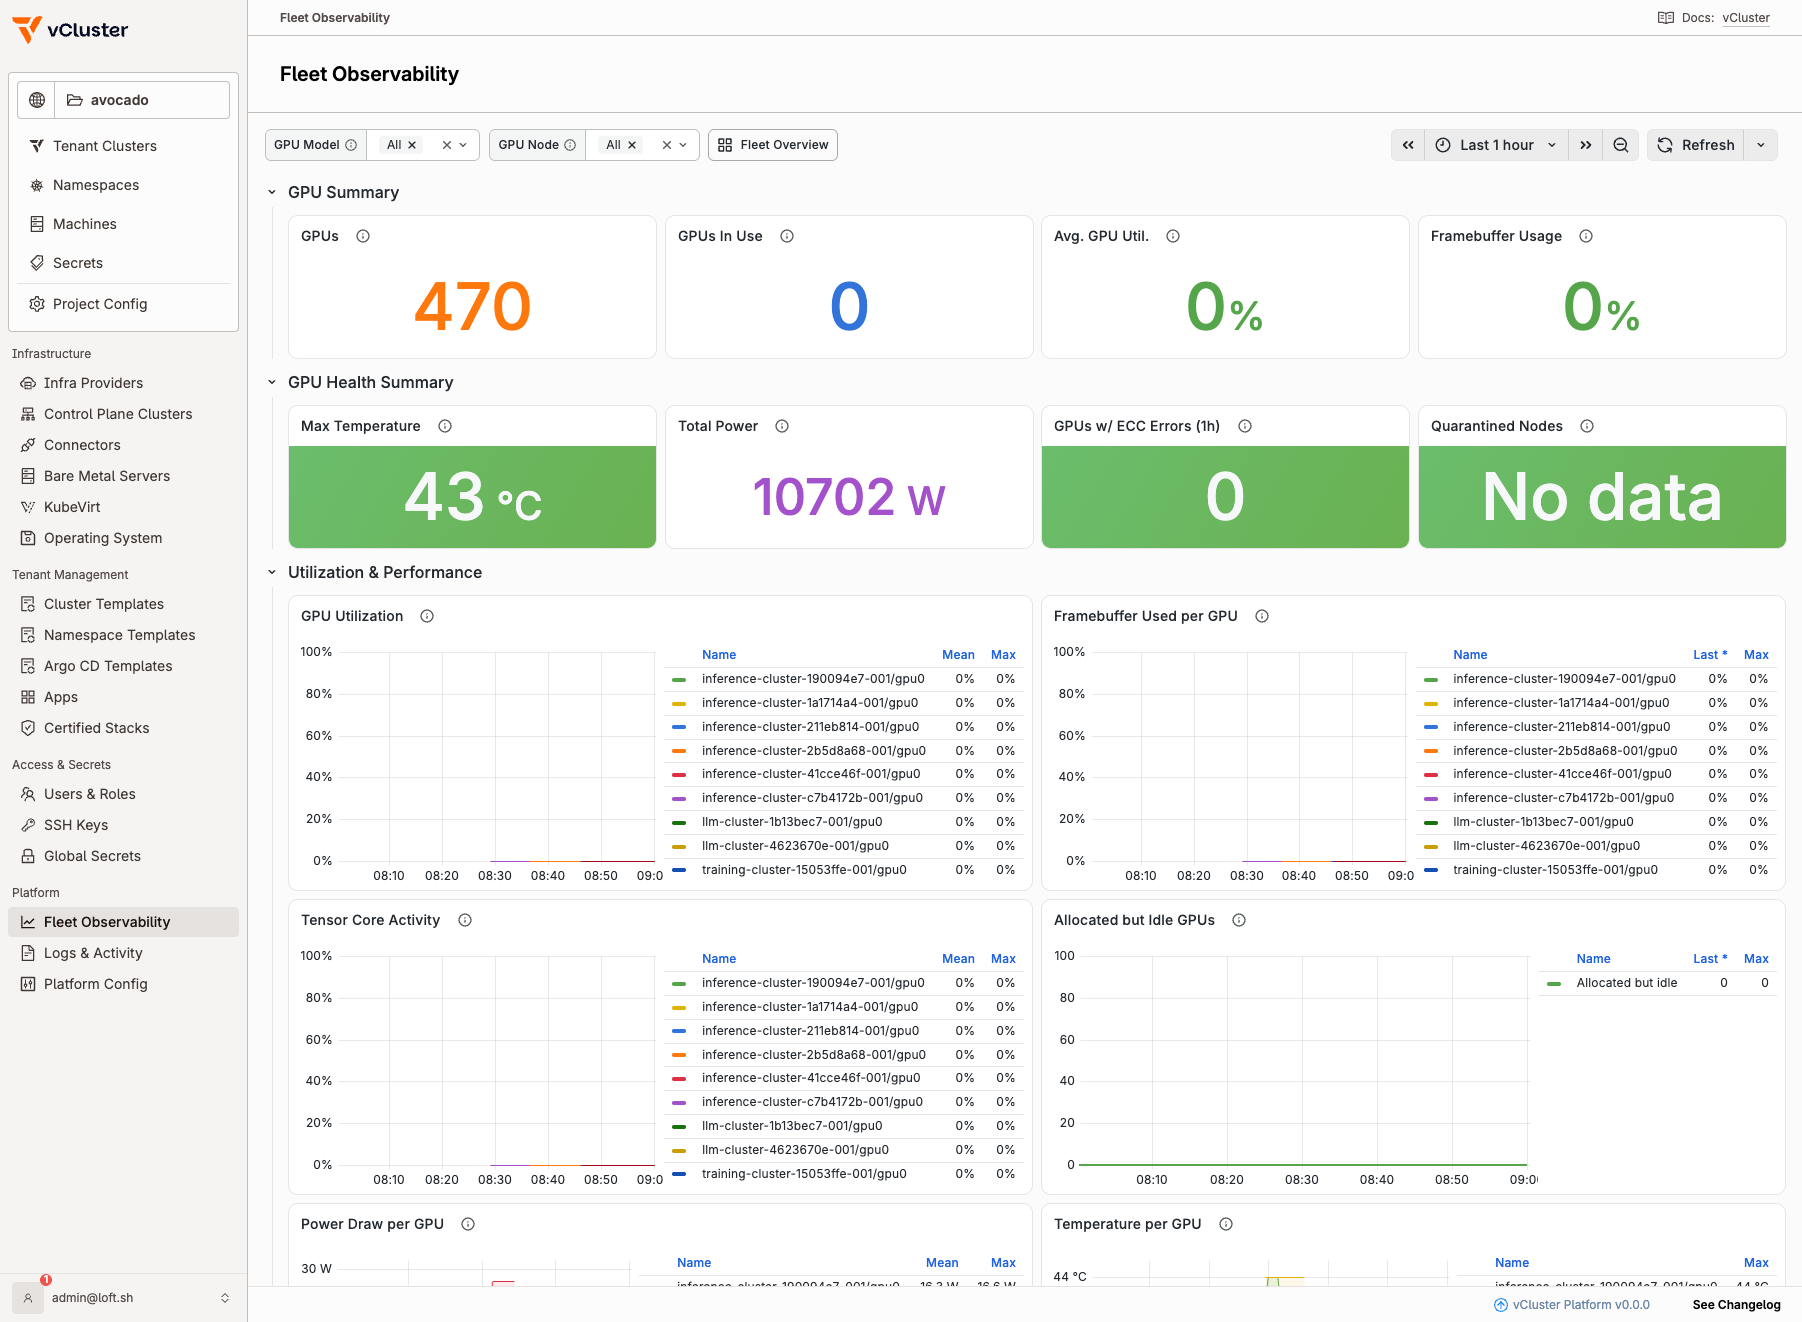1802x1322 pixels.
Task: Click the Control Plane Clusters icon
Action: (28, 414)
